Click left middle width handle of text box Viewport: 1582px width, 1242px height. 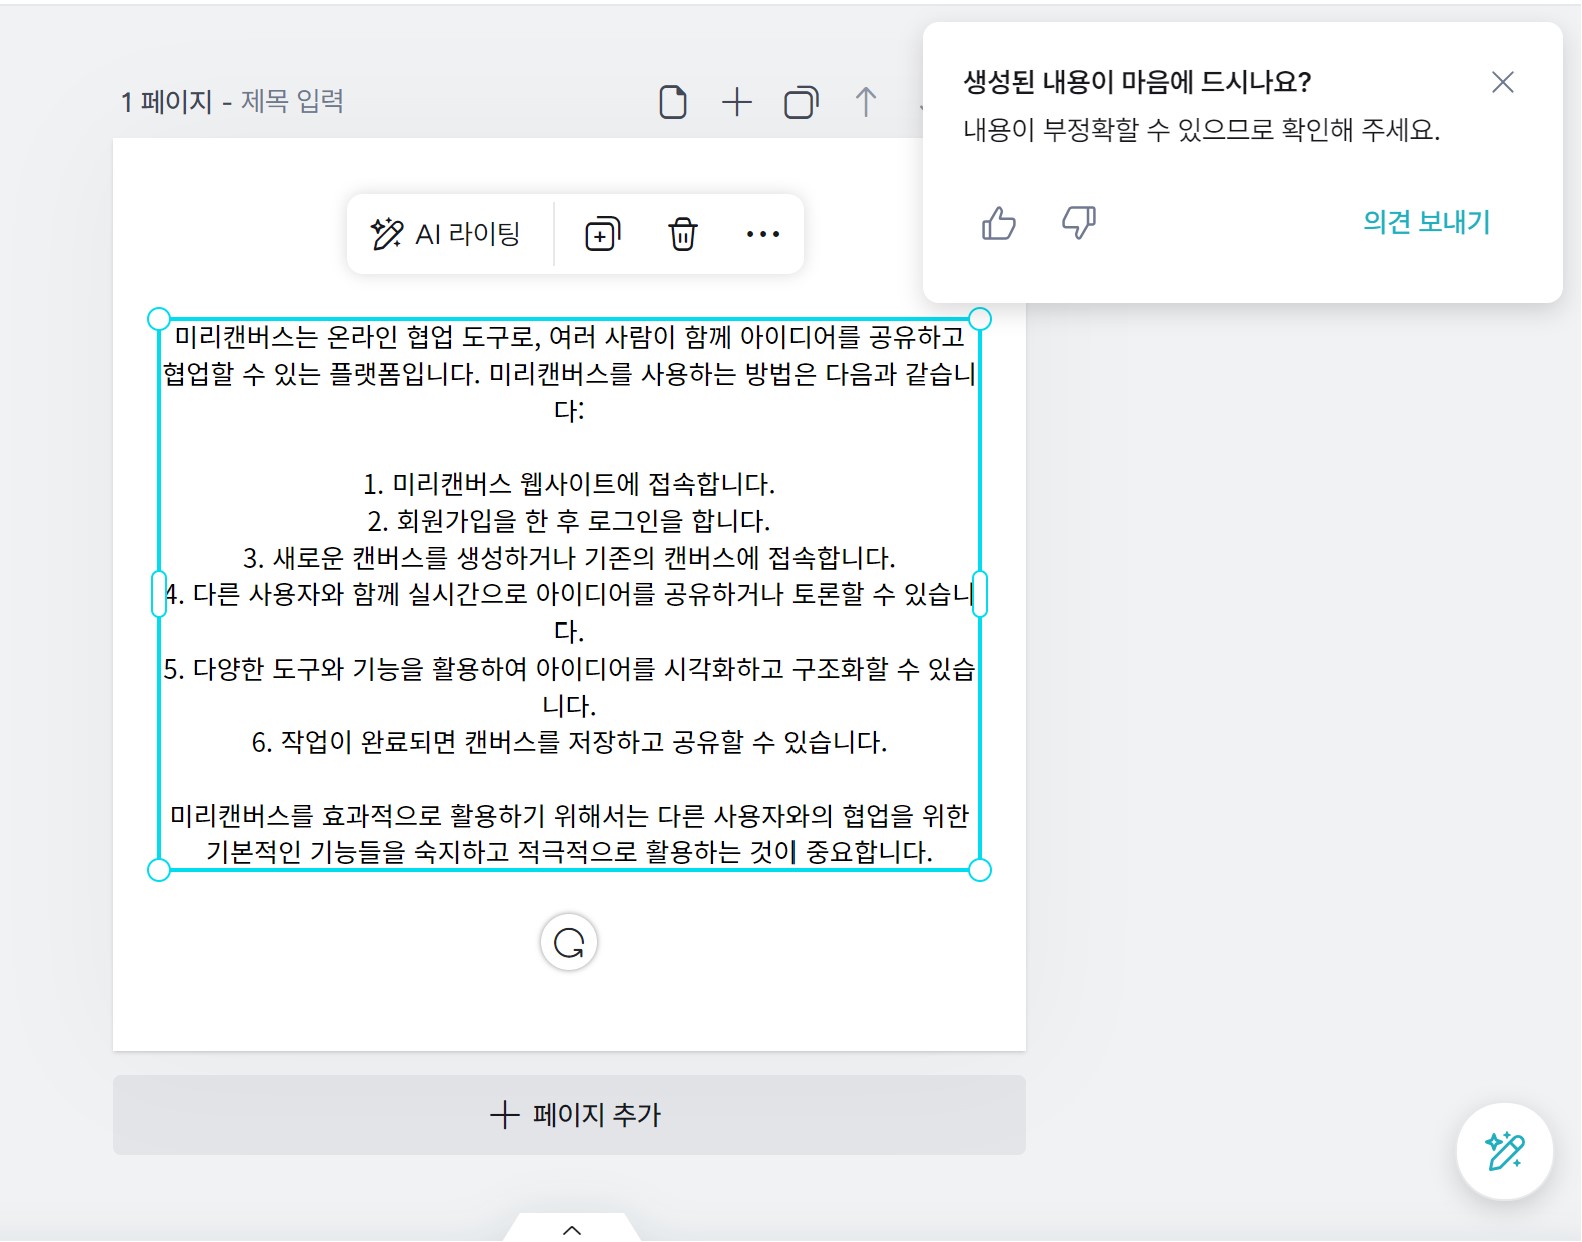pos(158,594)
